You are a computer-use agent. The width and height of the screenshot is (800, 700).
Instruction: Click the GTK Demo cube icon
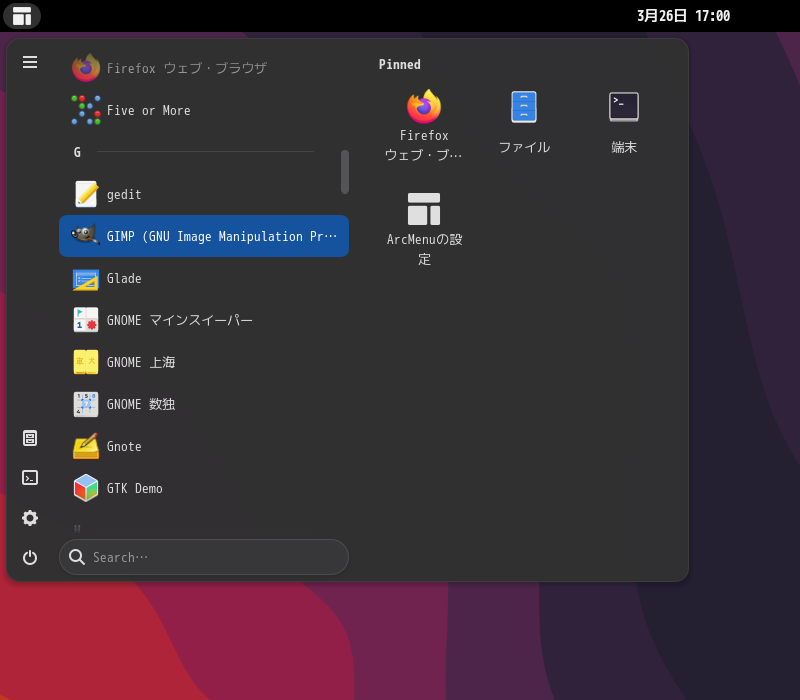tap(86, 488)
